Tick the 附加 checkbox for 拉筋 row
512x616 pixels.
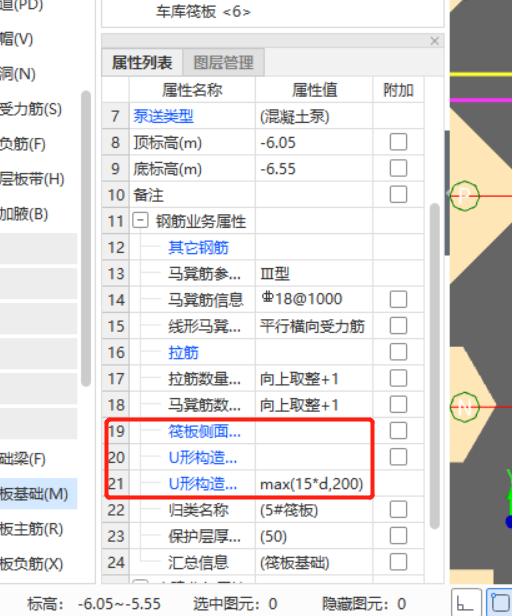(x=398, y=352)
